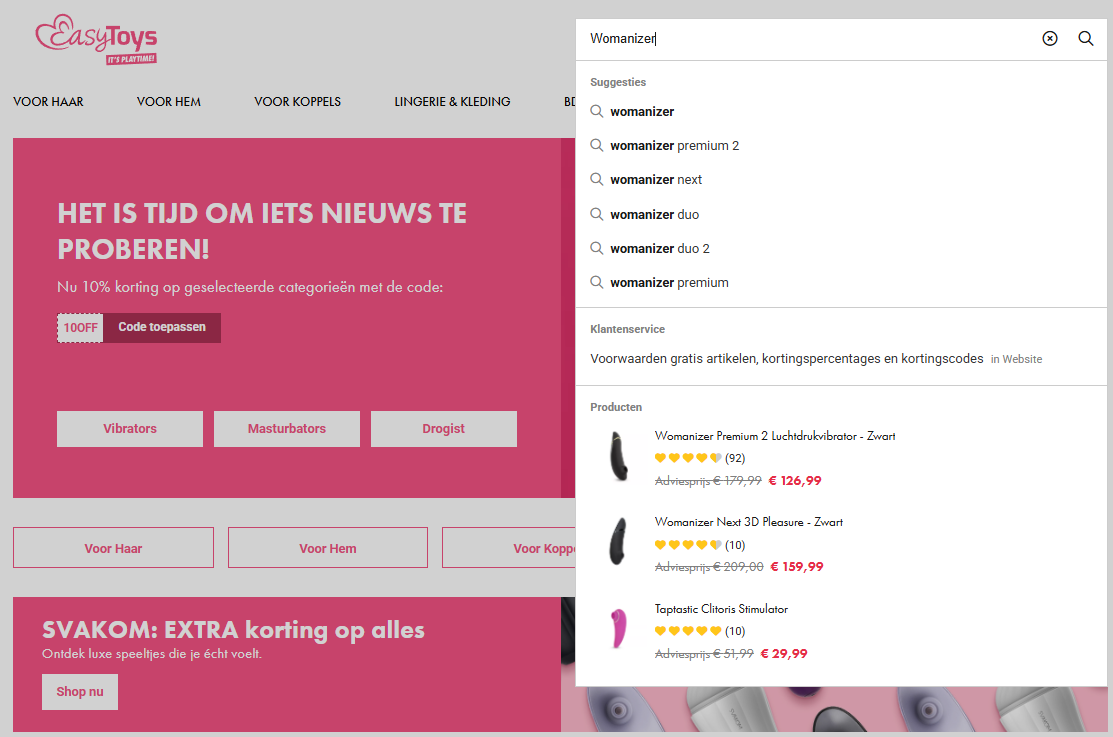Open Womanizer Next 3D Pleasure product

(x=748, y=522)
